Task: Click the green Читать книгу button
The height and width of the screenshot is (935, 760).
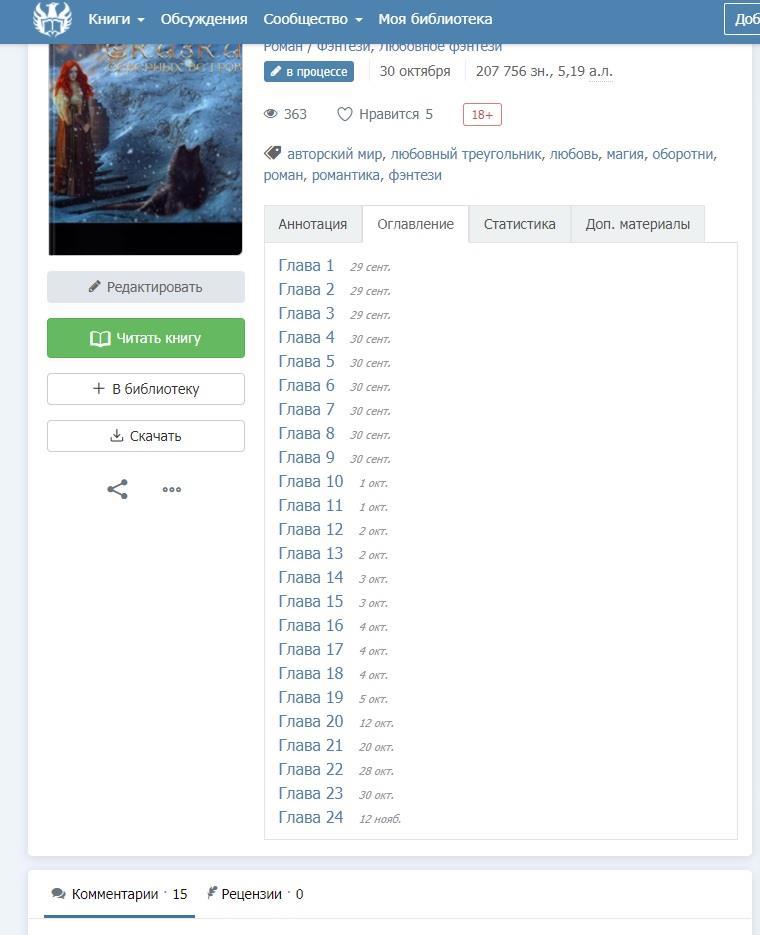Action: click(146, 338)
